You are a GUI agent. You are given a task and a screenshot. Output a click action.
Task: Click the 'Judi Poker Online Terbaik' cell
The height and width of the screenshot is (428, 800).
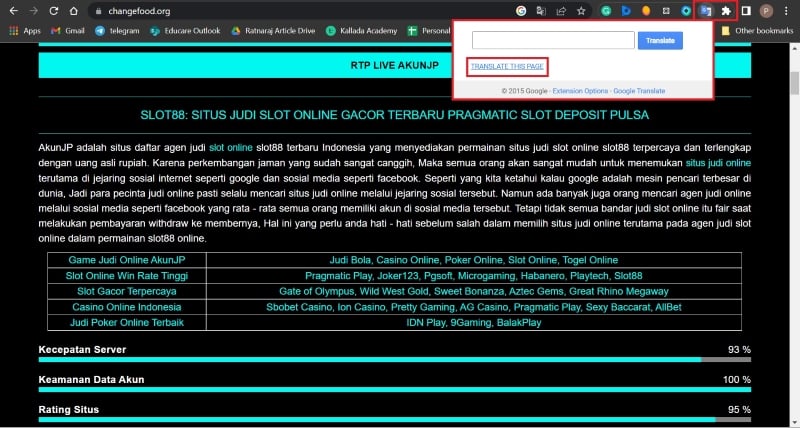click(127, 323)
